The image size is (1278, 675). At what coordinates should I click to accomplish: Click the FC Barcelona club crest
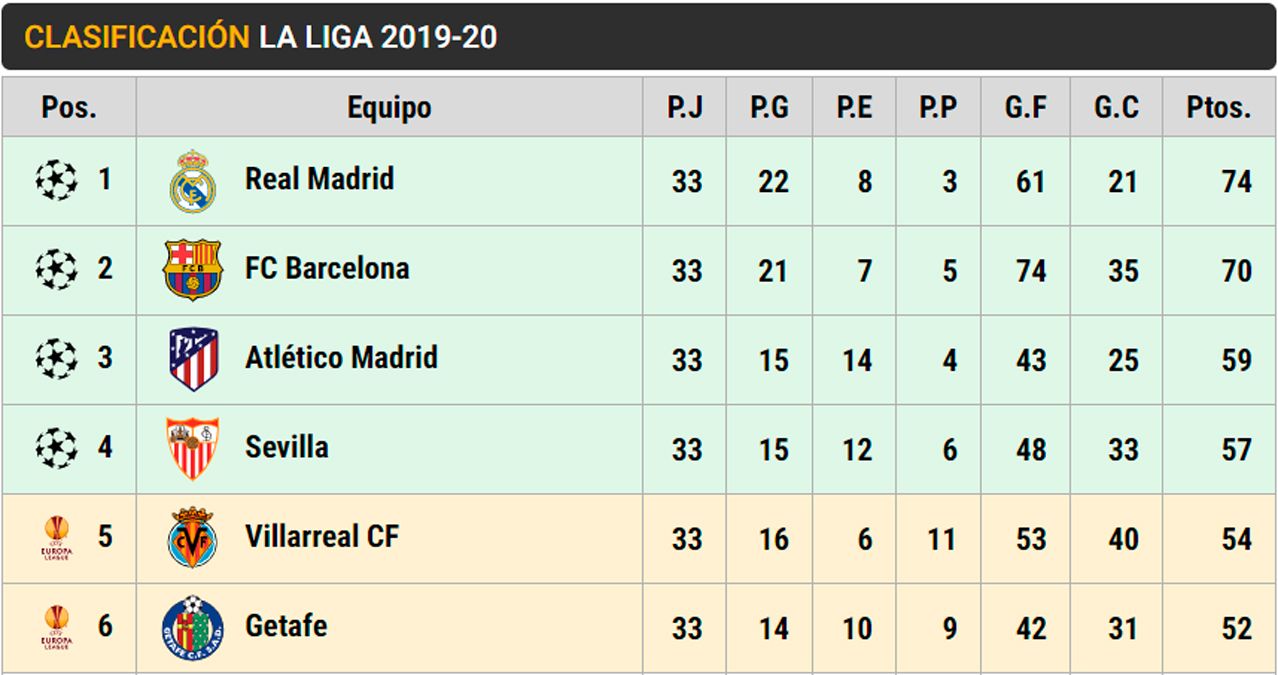(x=192, y=270)
